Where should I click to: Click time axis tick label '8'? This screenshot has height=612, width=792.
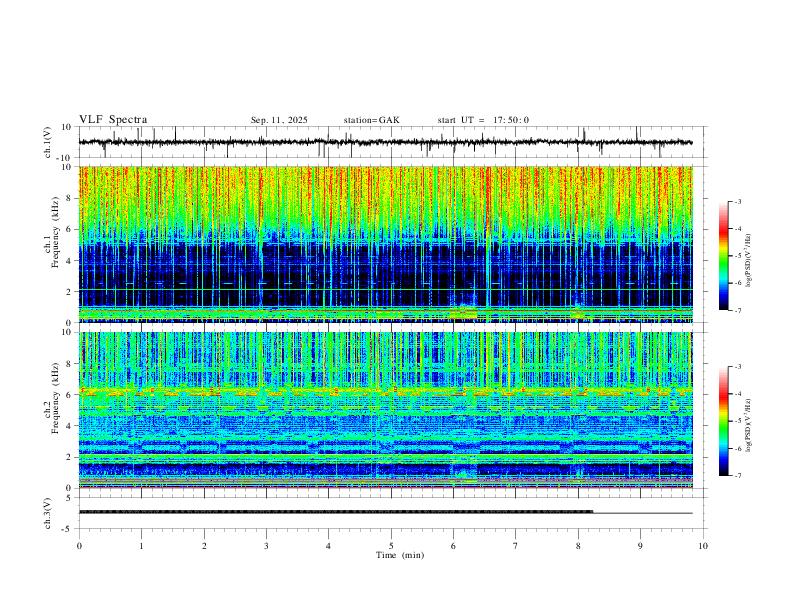(578, 546)
